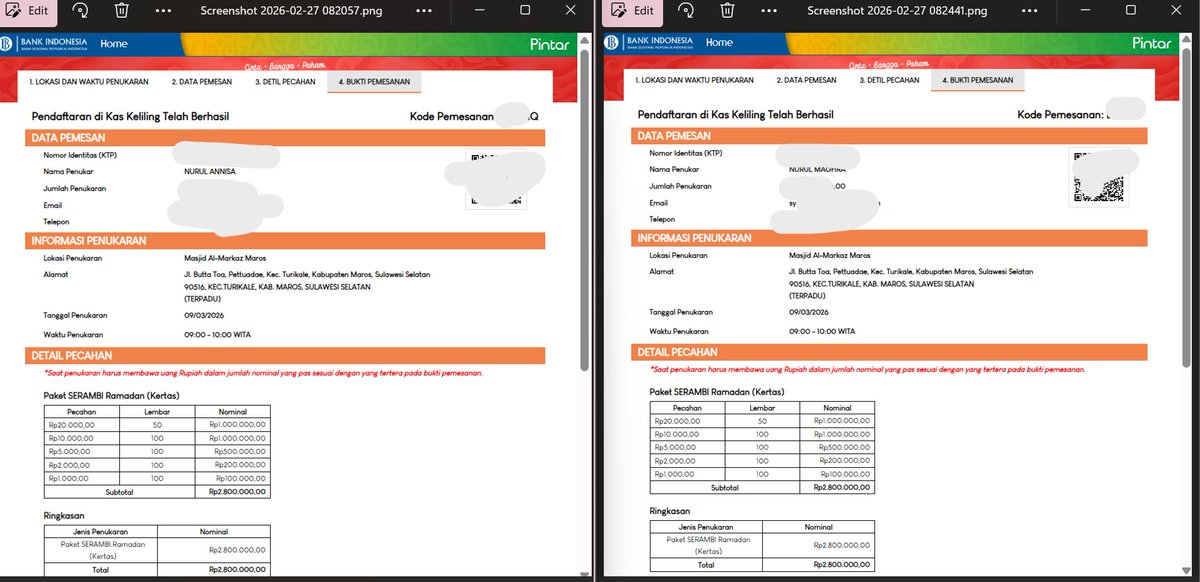Click the Nomor Identitas (KTP) label in the right window
The image size is (1200, 582).
pos(686,153)
